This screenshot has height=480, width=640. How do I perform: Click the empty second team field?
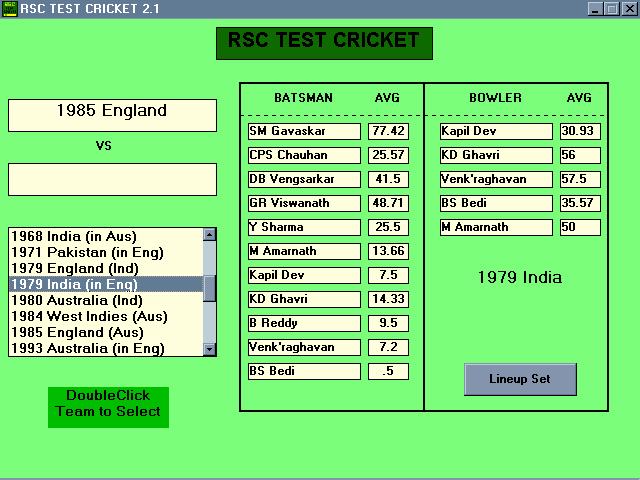[x=112, y=180]
